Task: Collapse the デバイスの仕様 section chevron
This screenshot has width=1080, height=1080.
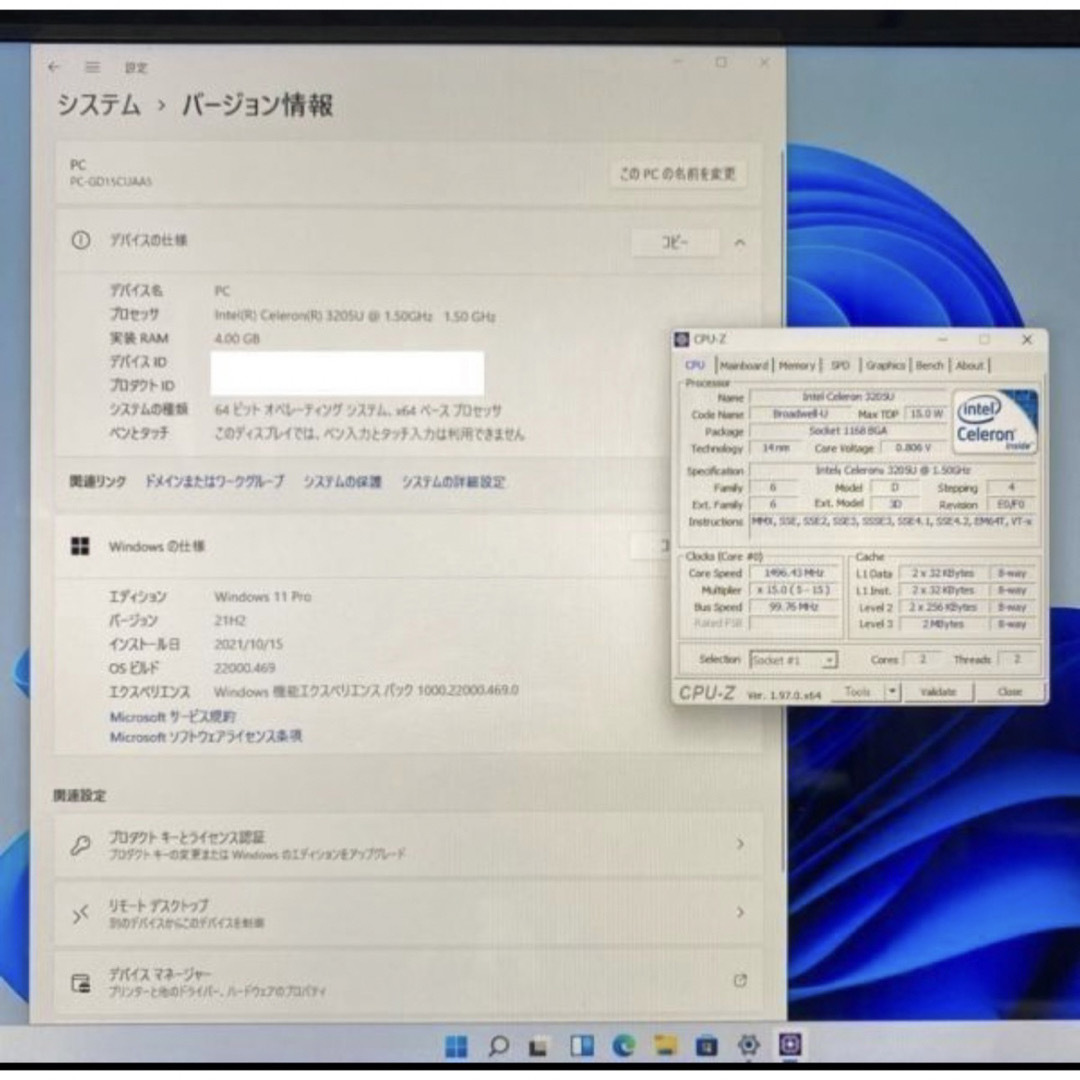Action: (740, 242)
